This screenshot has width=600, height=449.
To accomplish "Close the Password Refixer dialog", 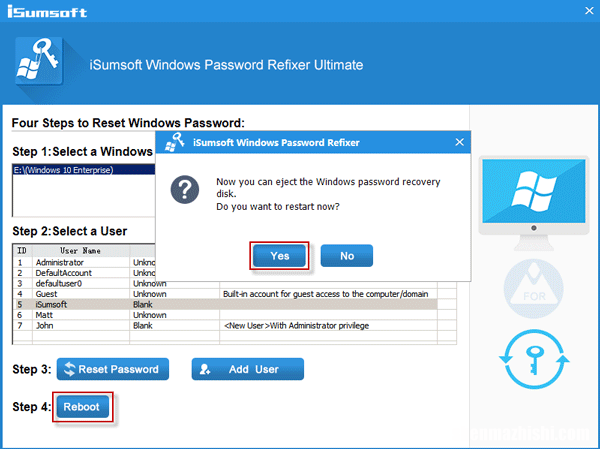I will click(x=459, y=143).
